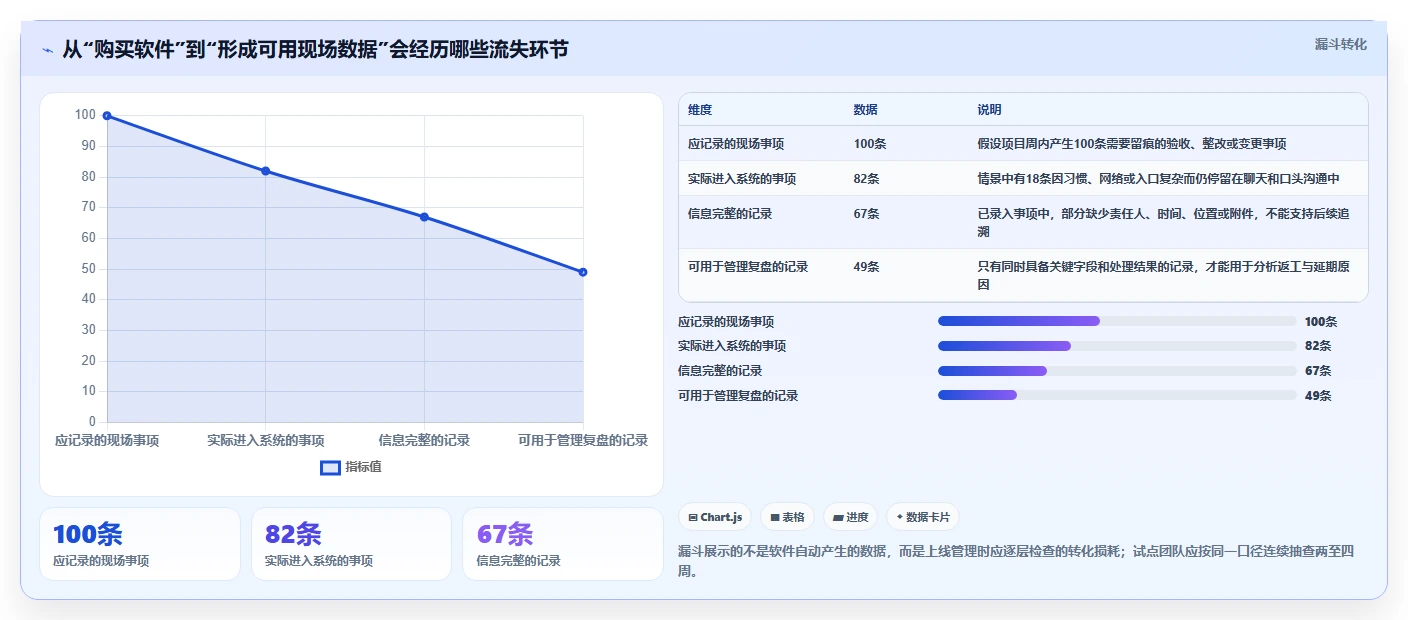Click the 漏斗转化 label
Screen dimensions: 1408x620
1340,44
